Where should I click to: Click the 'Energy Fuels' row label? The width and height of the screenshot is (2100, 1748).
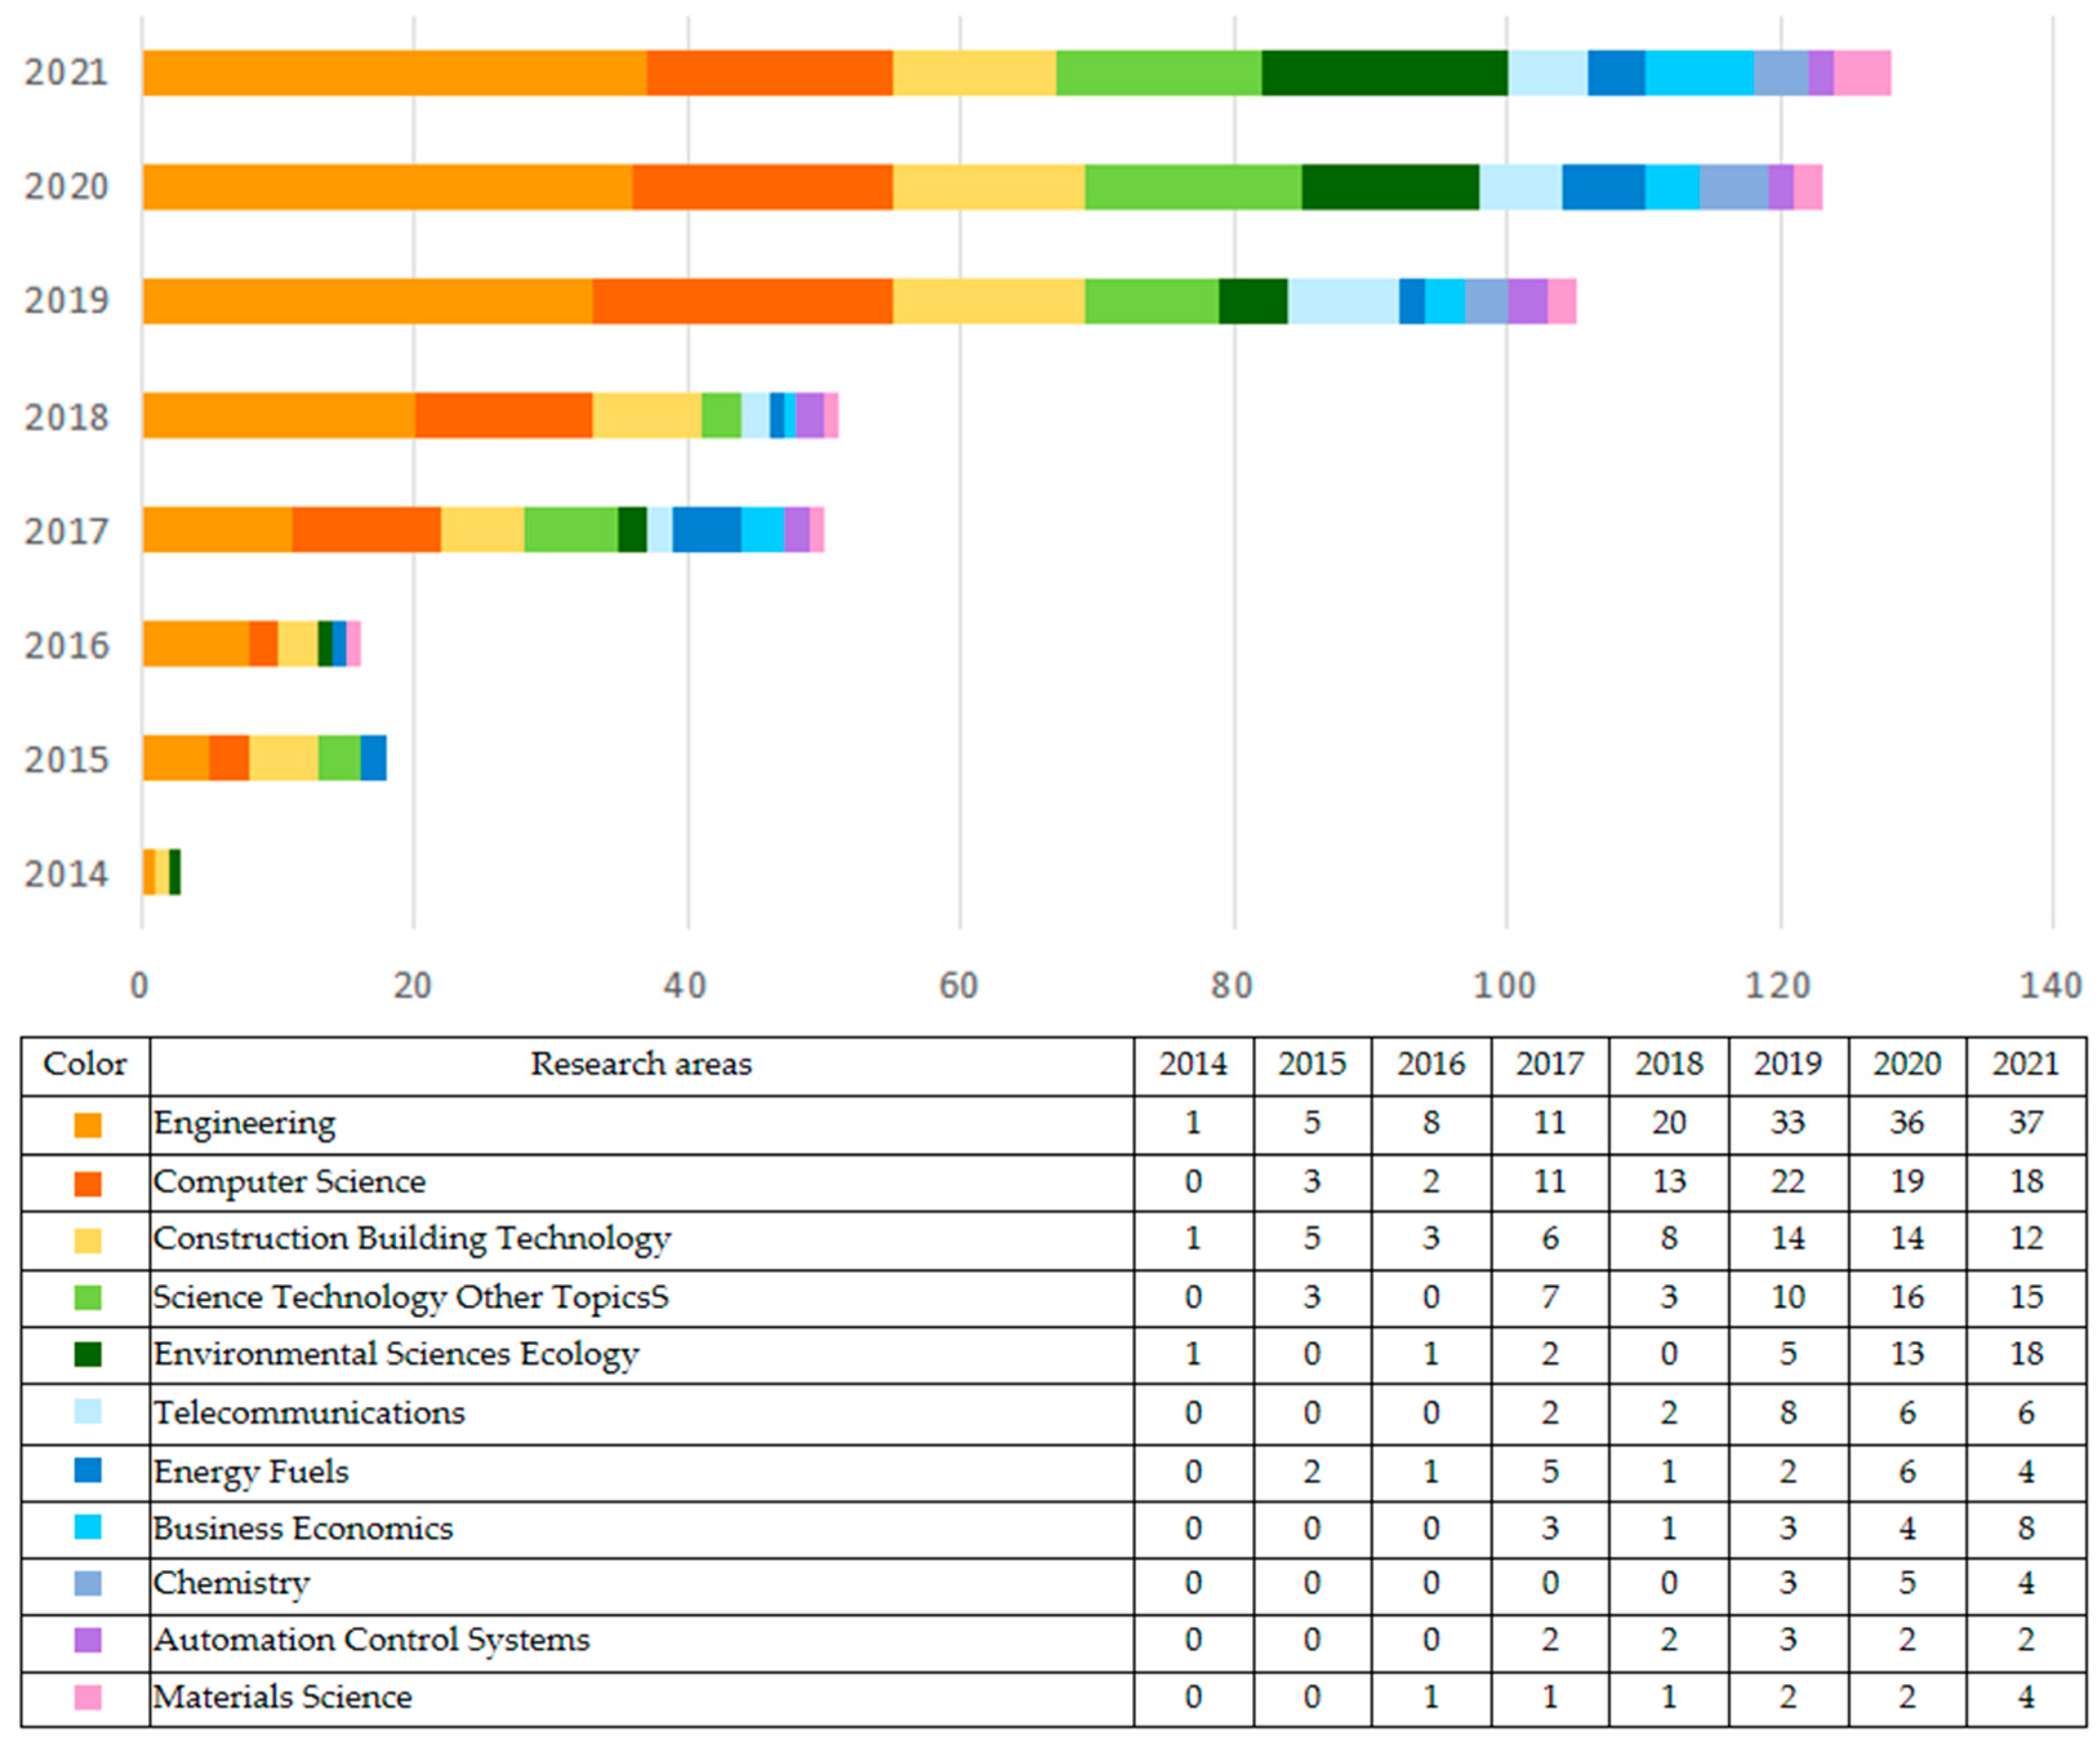(x=251, y=1472)
